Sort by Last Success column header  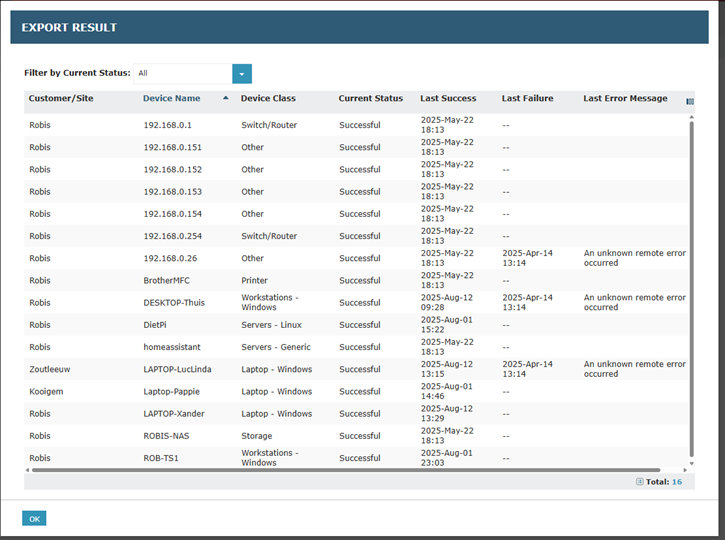(448, 99)
